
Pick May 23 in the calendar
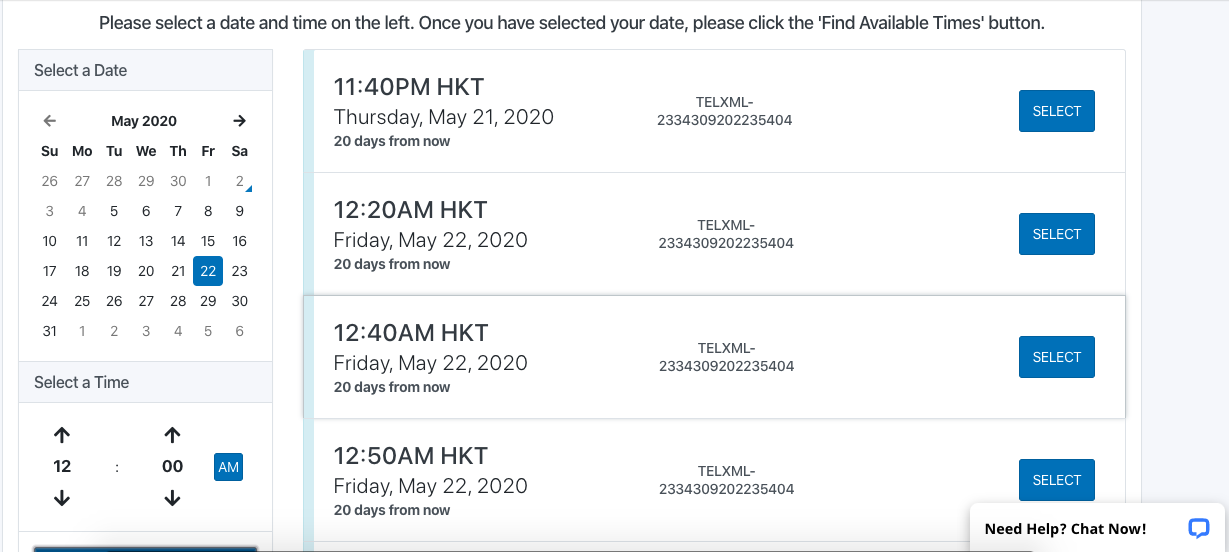coord(240,271)
